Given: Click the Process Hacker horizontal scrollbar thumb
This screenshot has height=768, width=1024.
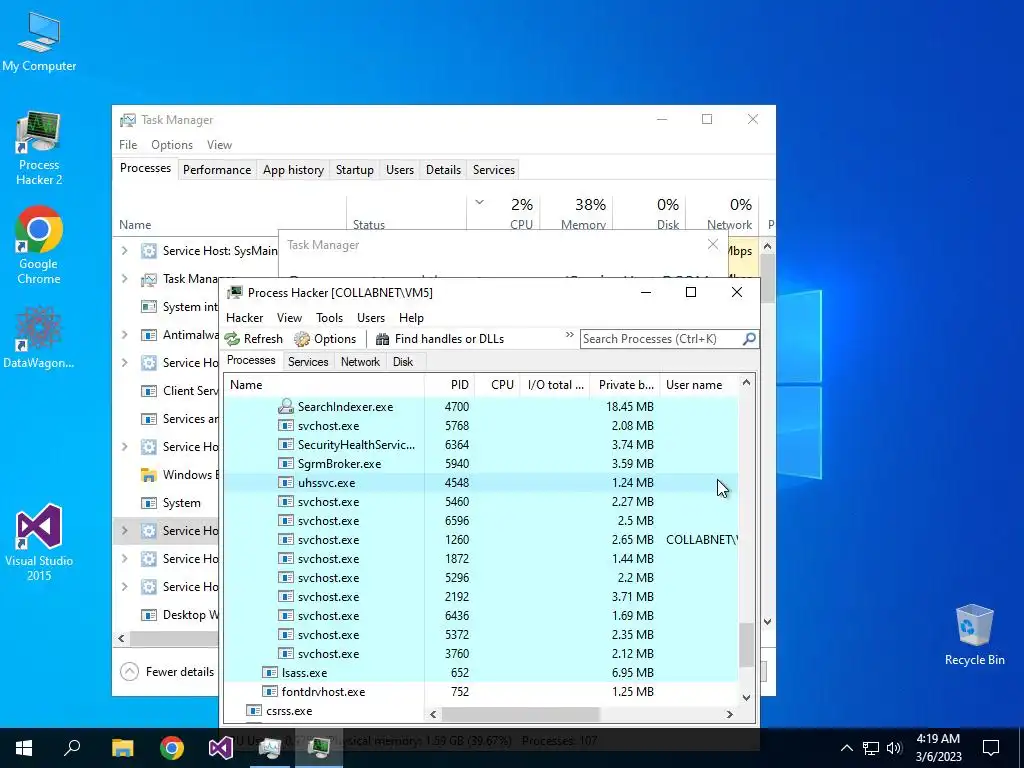Looking at the screenshot, I should [520, 714].
